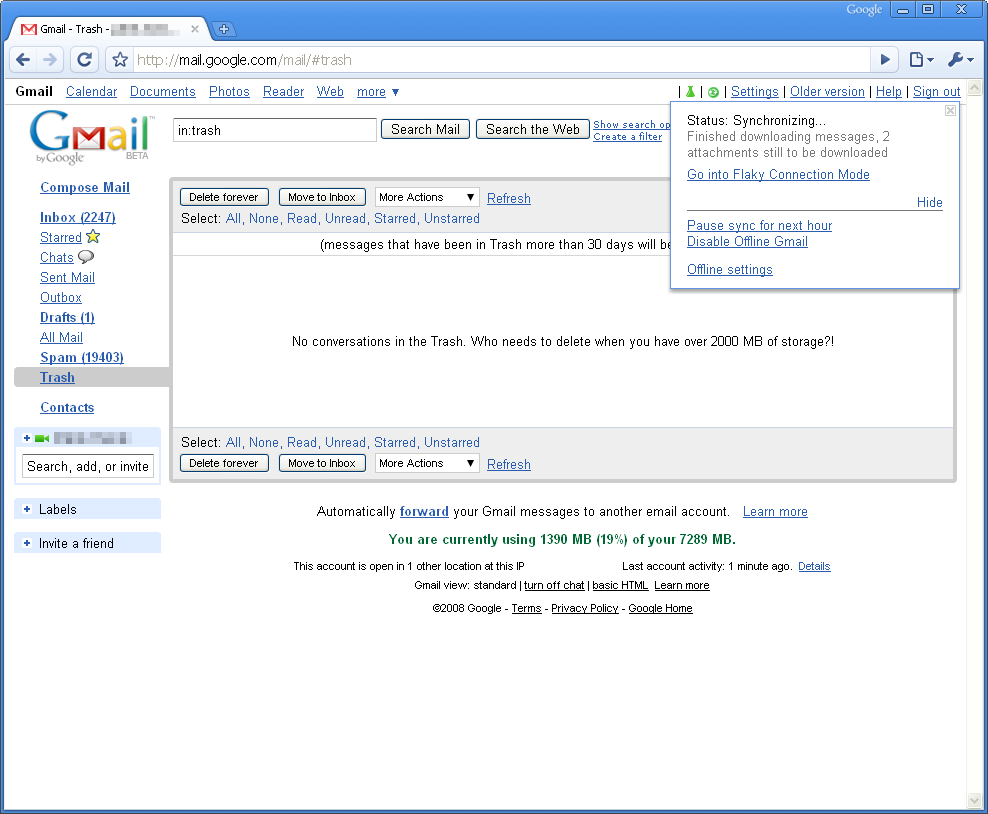
Task: Close the Gmail - Trash tab
Action: click(x=195, y=29)
